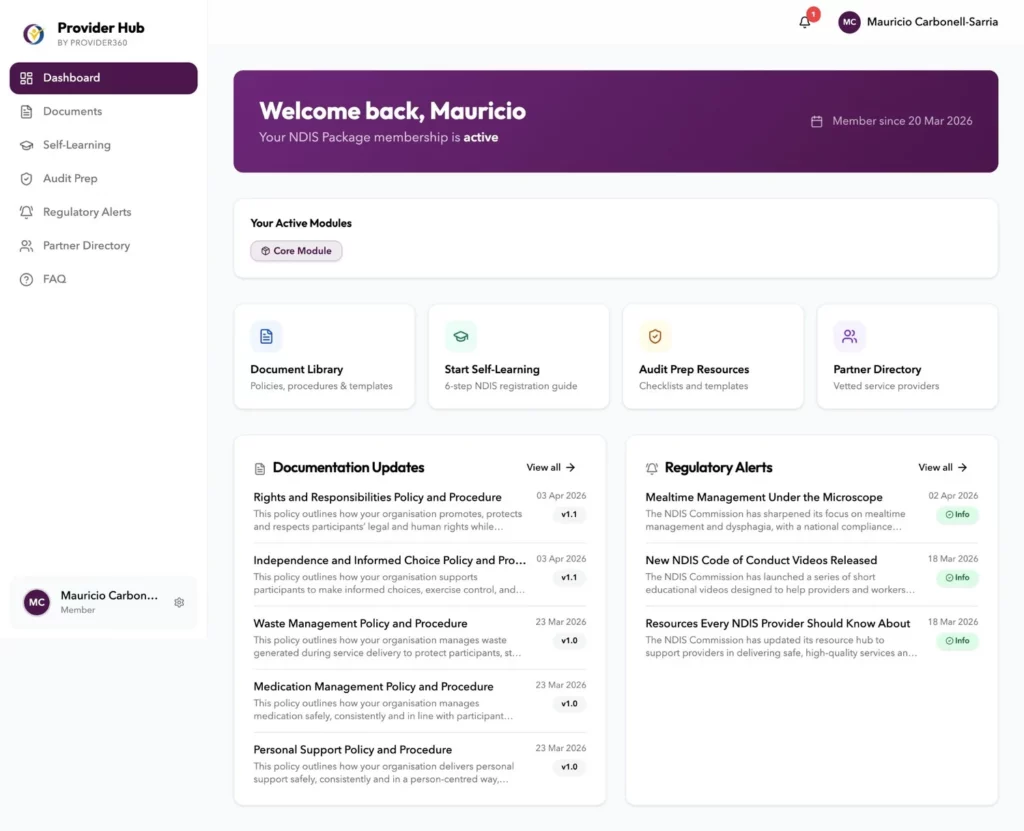The height and width of the screenshot is (831, 1024).
Task: Click the Partner Directory people sidebar icon
Action: point(26,246)
